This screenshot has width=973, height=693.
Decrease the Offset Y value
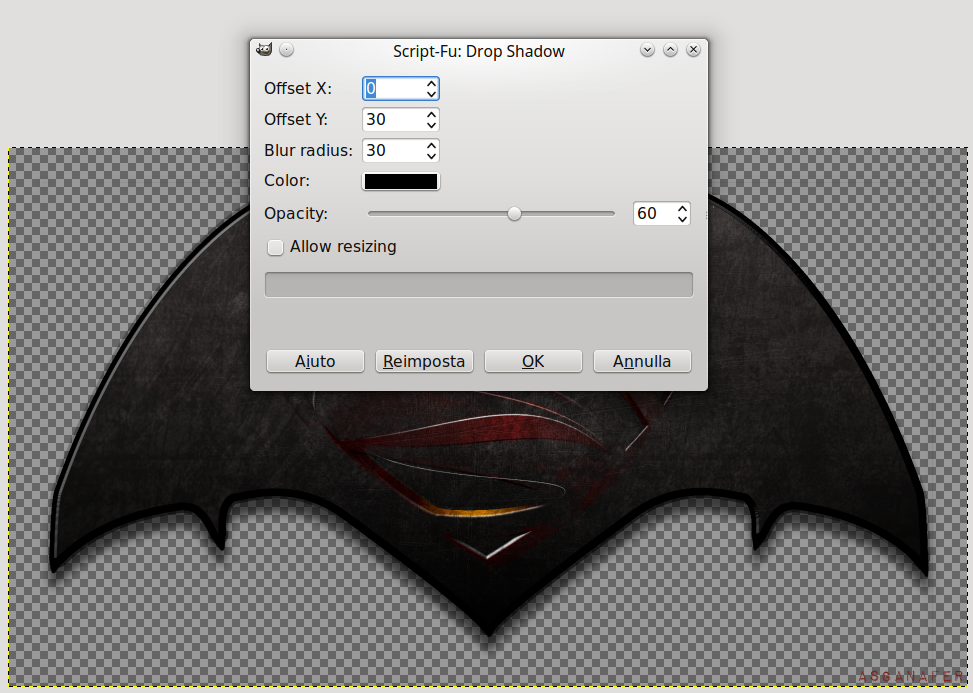[432, 125]
